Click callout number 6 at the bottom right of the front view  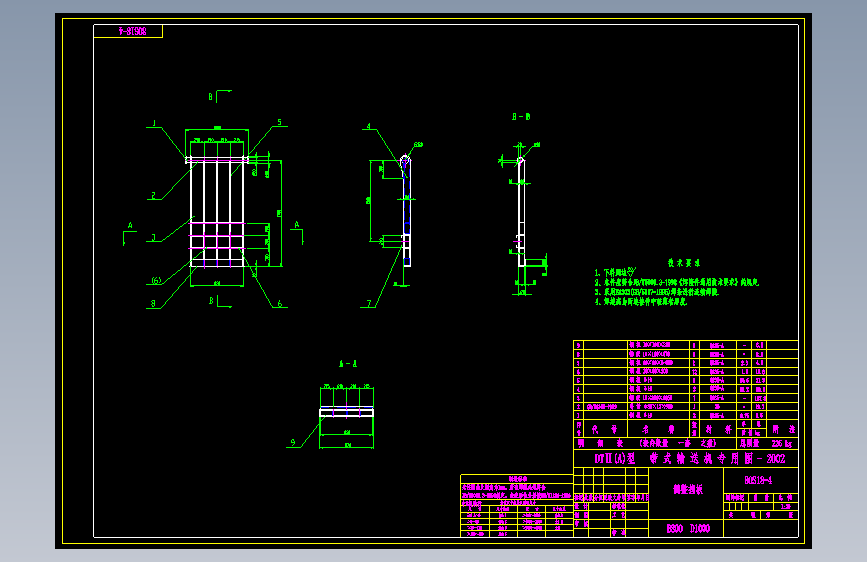tap(279, 304)
